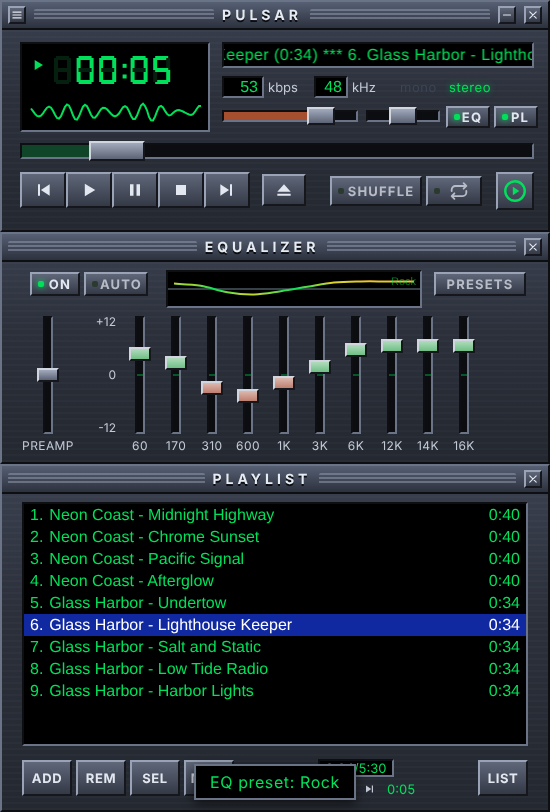Click the Eject button to open a file
This screenshot has height=812, width=550.
284,191
